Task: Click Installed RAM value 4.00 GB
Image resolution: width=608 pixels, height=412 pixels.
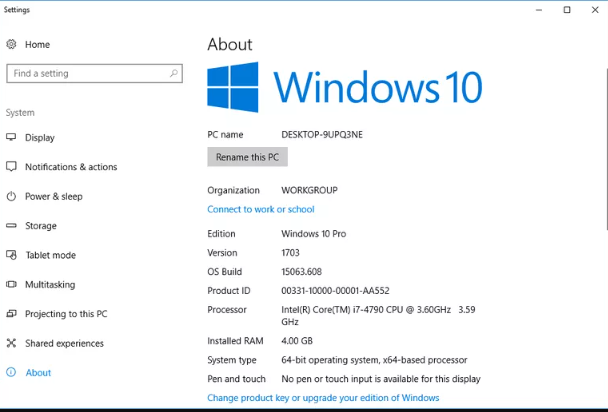Action: tap(297, 341)
